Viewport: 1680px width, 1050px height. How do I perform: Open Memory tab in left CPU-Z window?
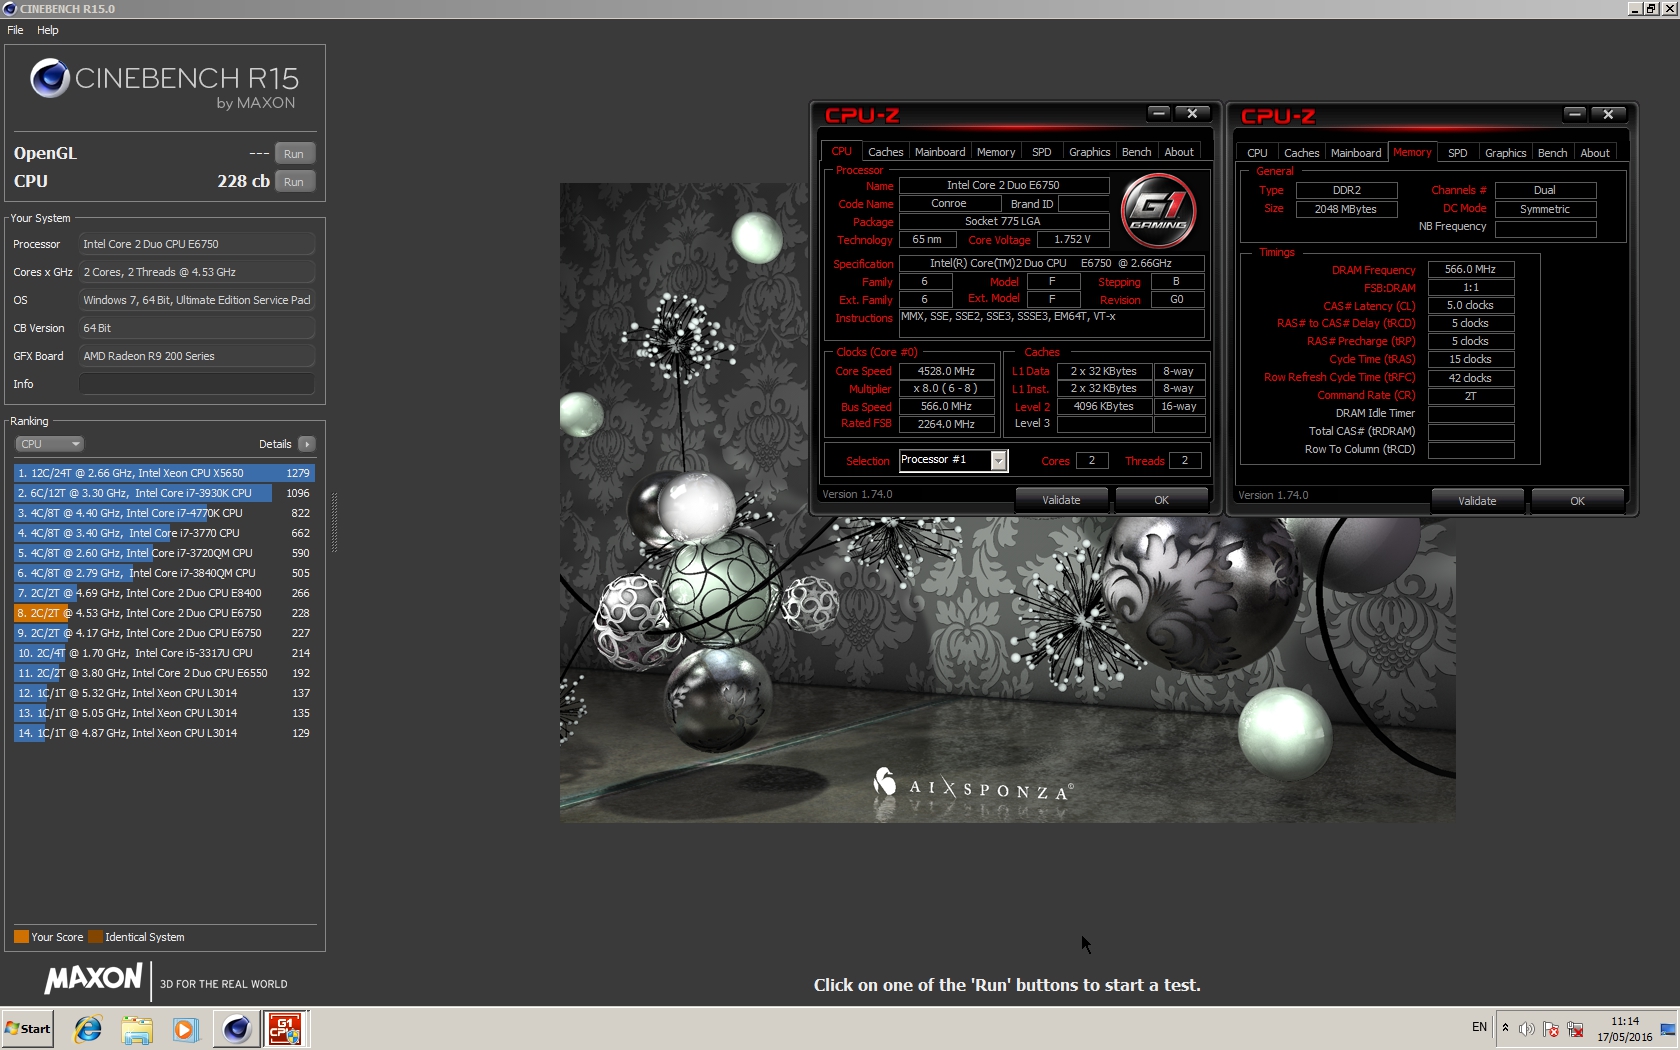point(996,152)
